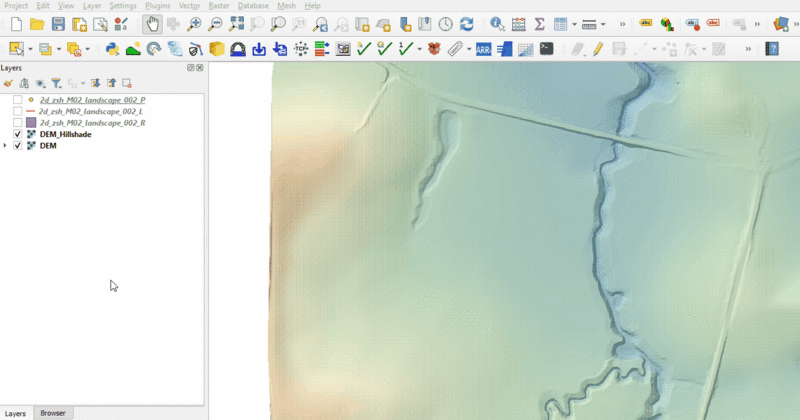Open the Plugins menu
The height and width of the screenshot is (420, 800).
click(157, 6)
